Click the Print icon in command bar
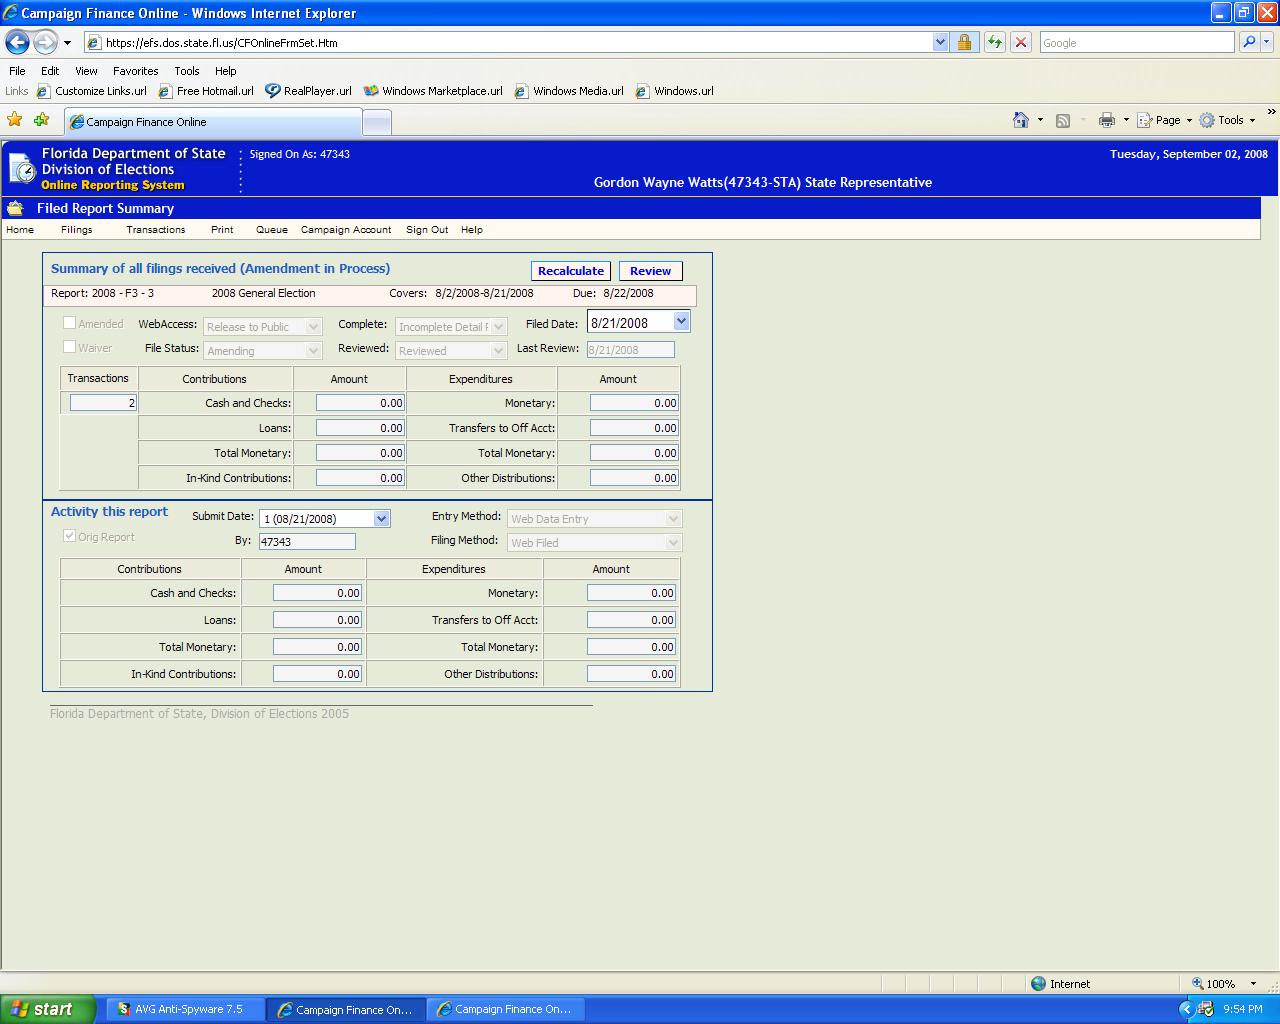Screen dimensions: 1280x1024 tap(1106, 120)
